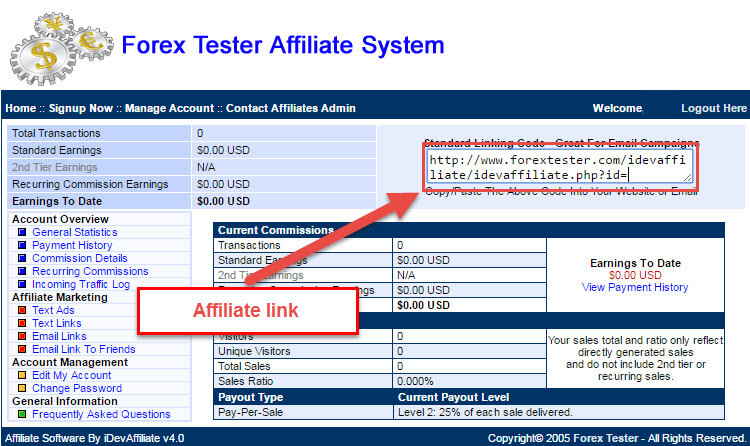This screenshot has width=750, height=446.
Task: Click the Unique Visitors row label
Action: 254,351
